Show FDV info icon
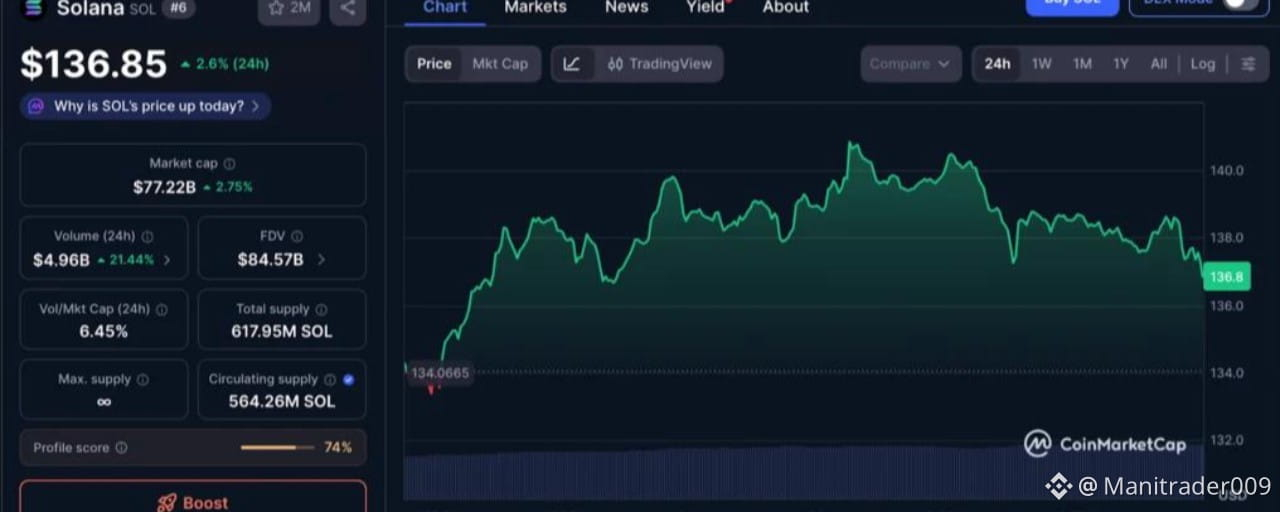The height and width of the screenshot is (512, 1280). [x=297, y=237]
